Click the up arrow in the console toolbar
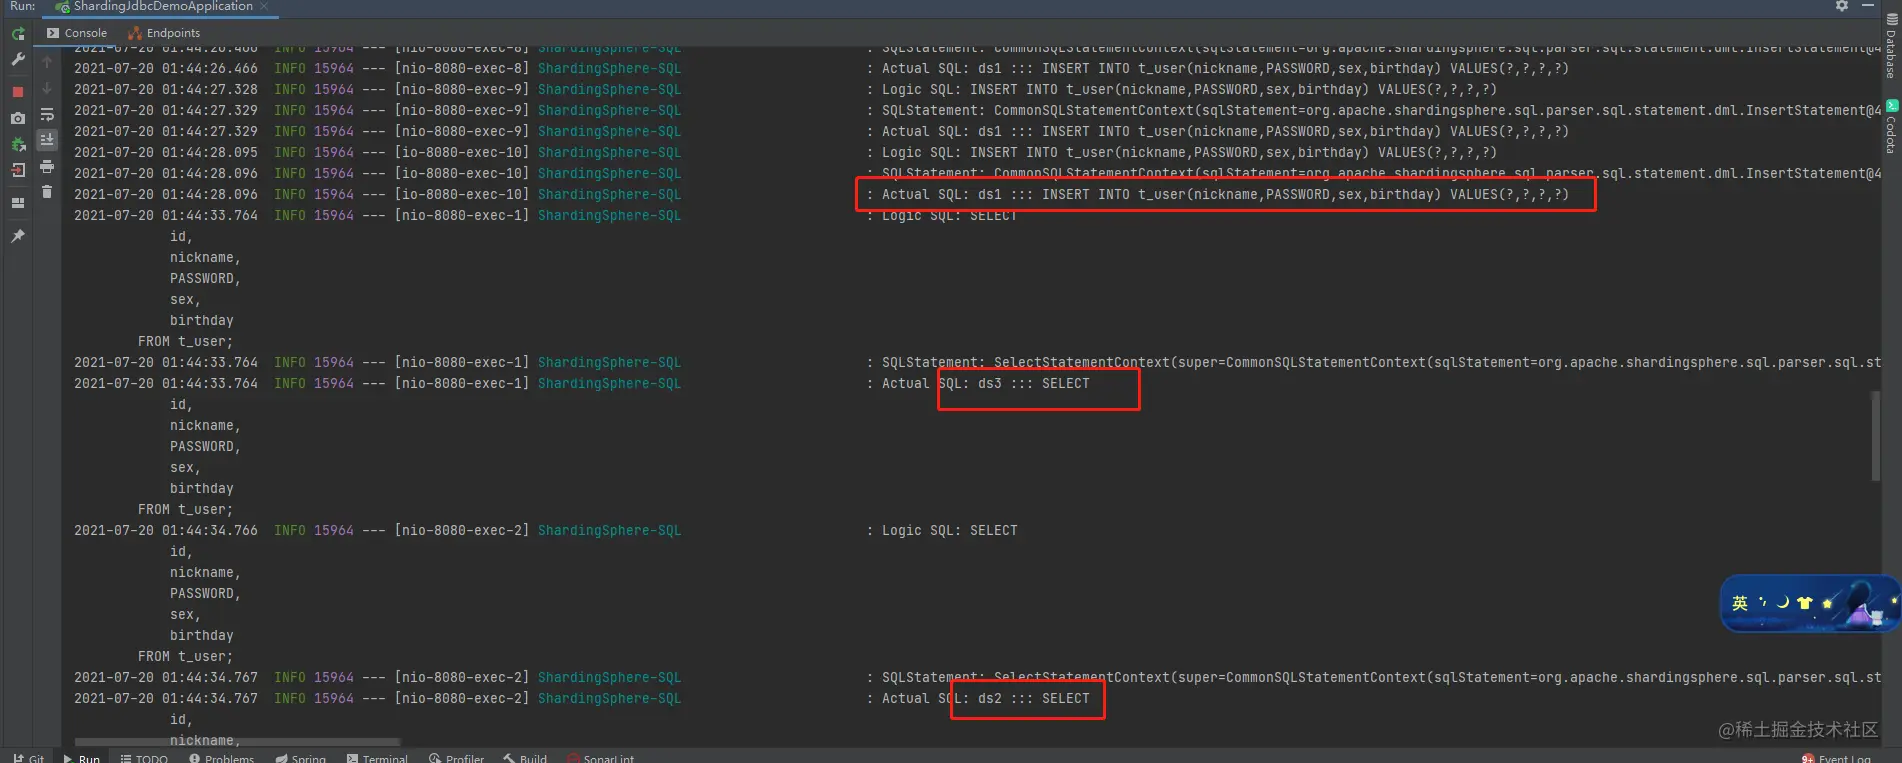Image resolution: width=1902 pixels, height=763 pixels. tap(47, 62)
